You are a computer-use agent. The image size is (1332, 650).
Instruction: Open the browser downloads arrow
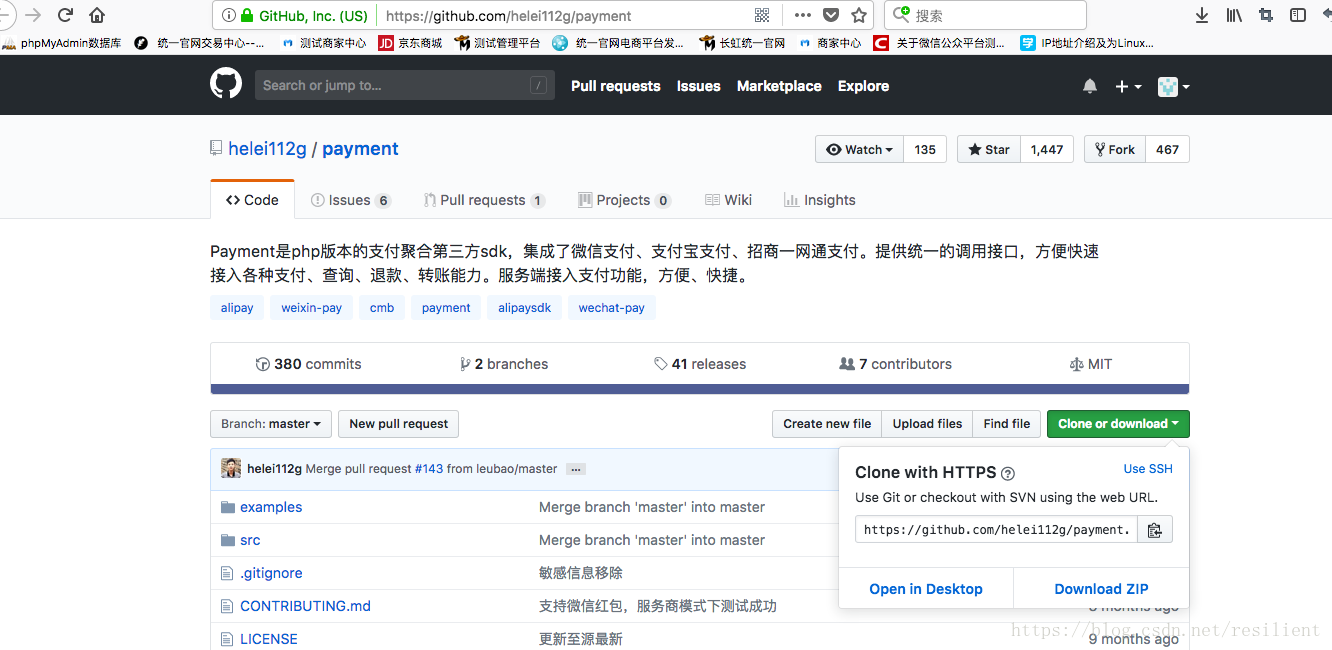1202,15
